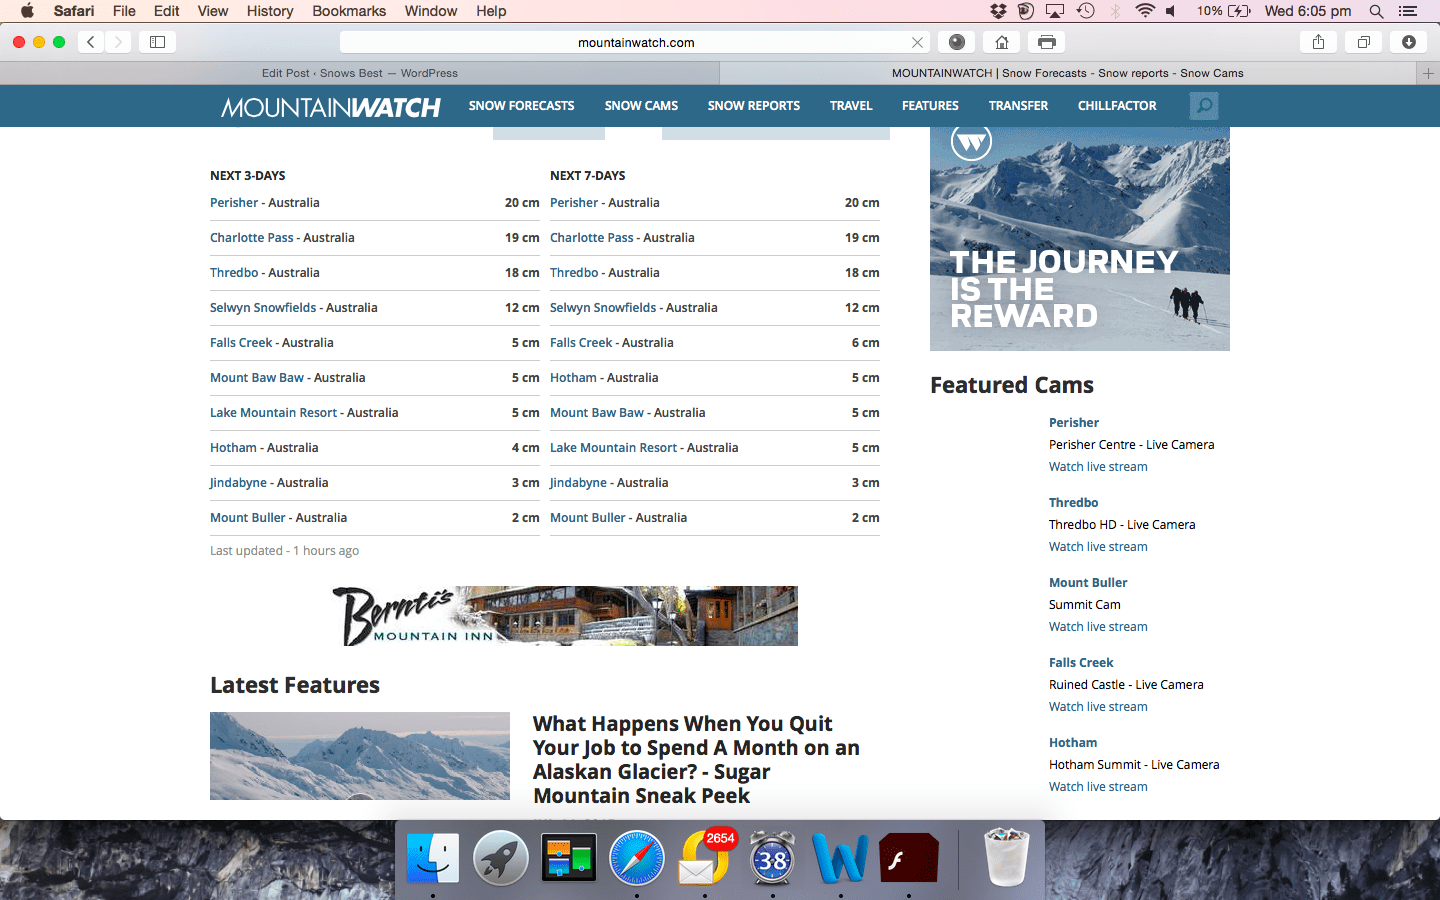
Task: Open the Alaskan Glacier feature thumbnail
Action: pyautogui.click(x=360, y=756)
